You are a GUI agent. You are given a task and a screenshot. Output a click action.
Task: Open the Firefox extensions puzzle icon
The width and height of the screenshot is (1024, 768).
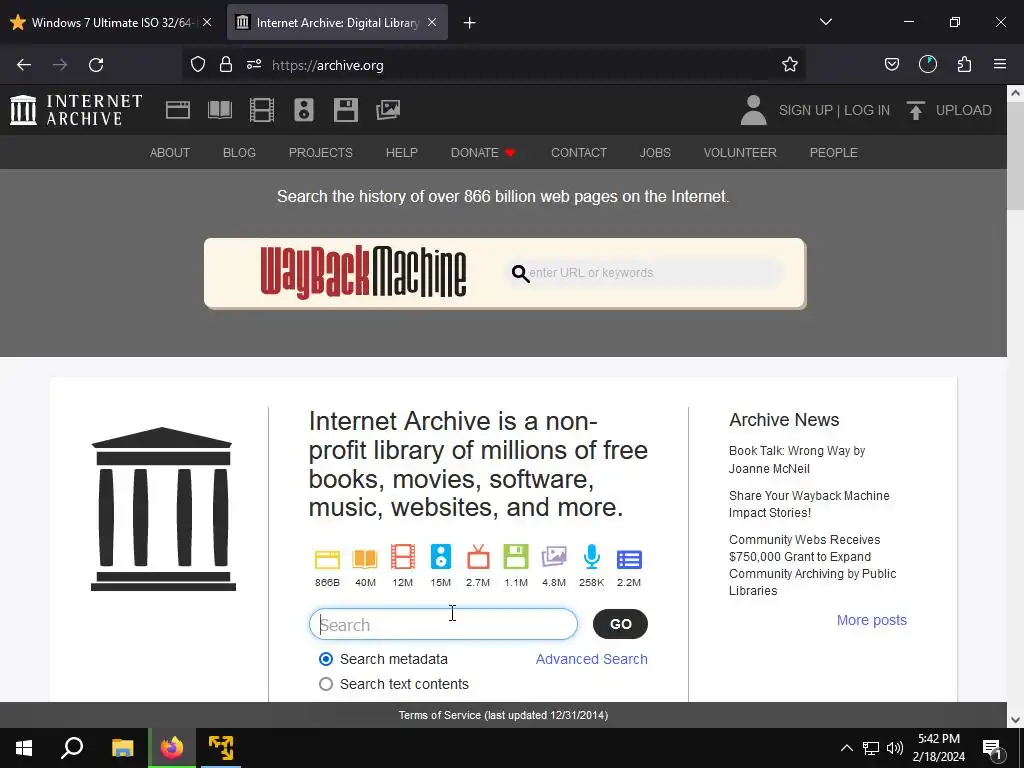coord(964,65)
